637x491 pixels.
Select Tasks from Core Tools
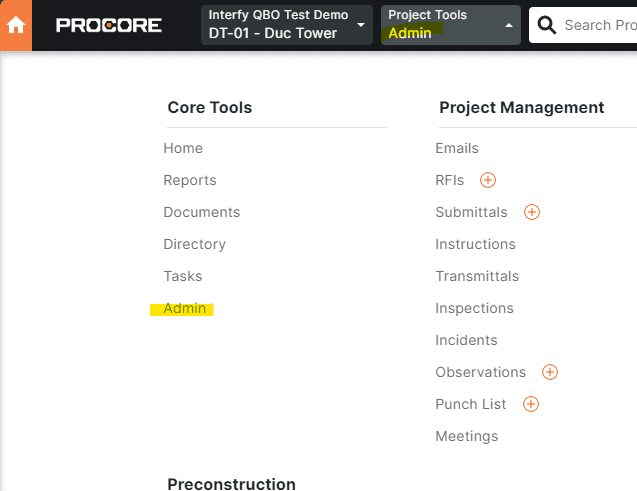[x=183, y=276]
